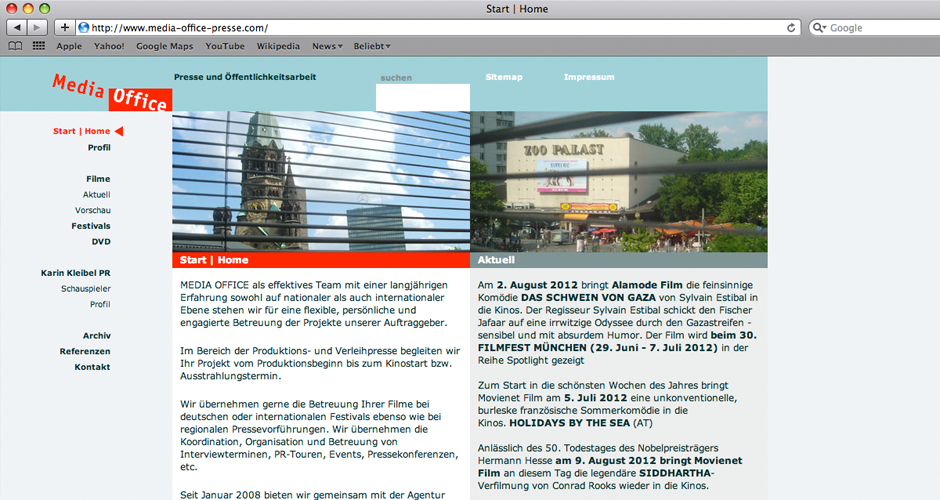
Task: Open the Beliebt bookmarks dropdown
Action: (x=372, y=46)
